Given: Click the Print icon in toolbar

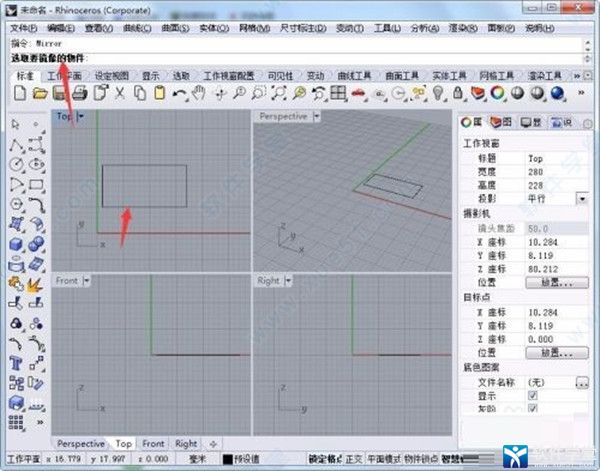Looking at the screenshot, I should click(81, 93).
